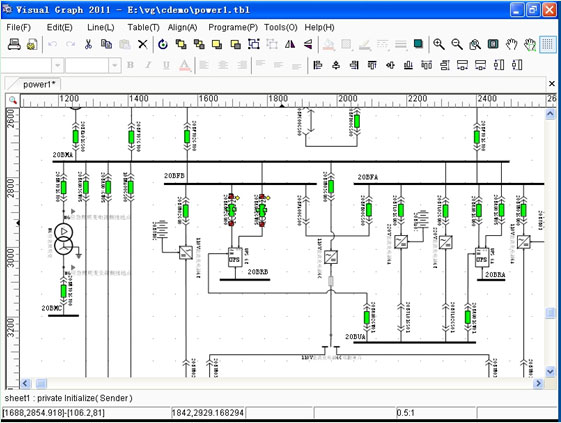Click the 20BUA bus label
Screen dimensions: 561x423
[x=355, y=337]
